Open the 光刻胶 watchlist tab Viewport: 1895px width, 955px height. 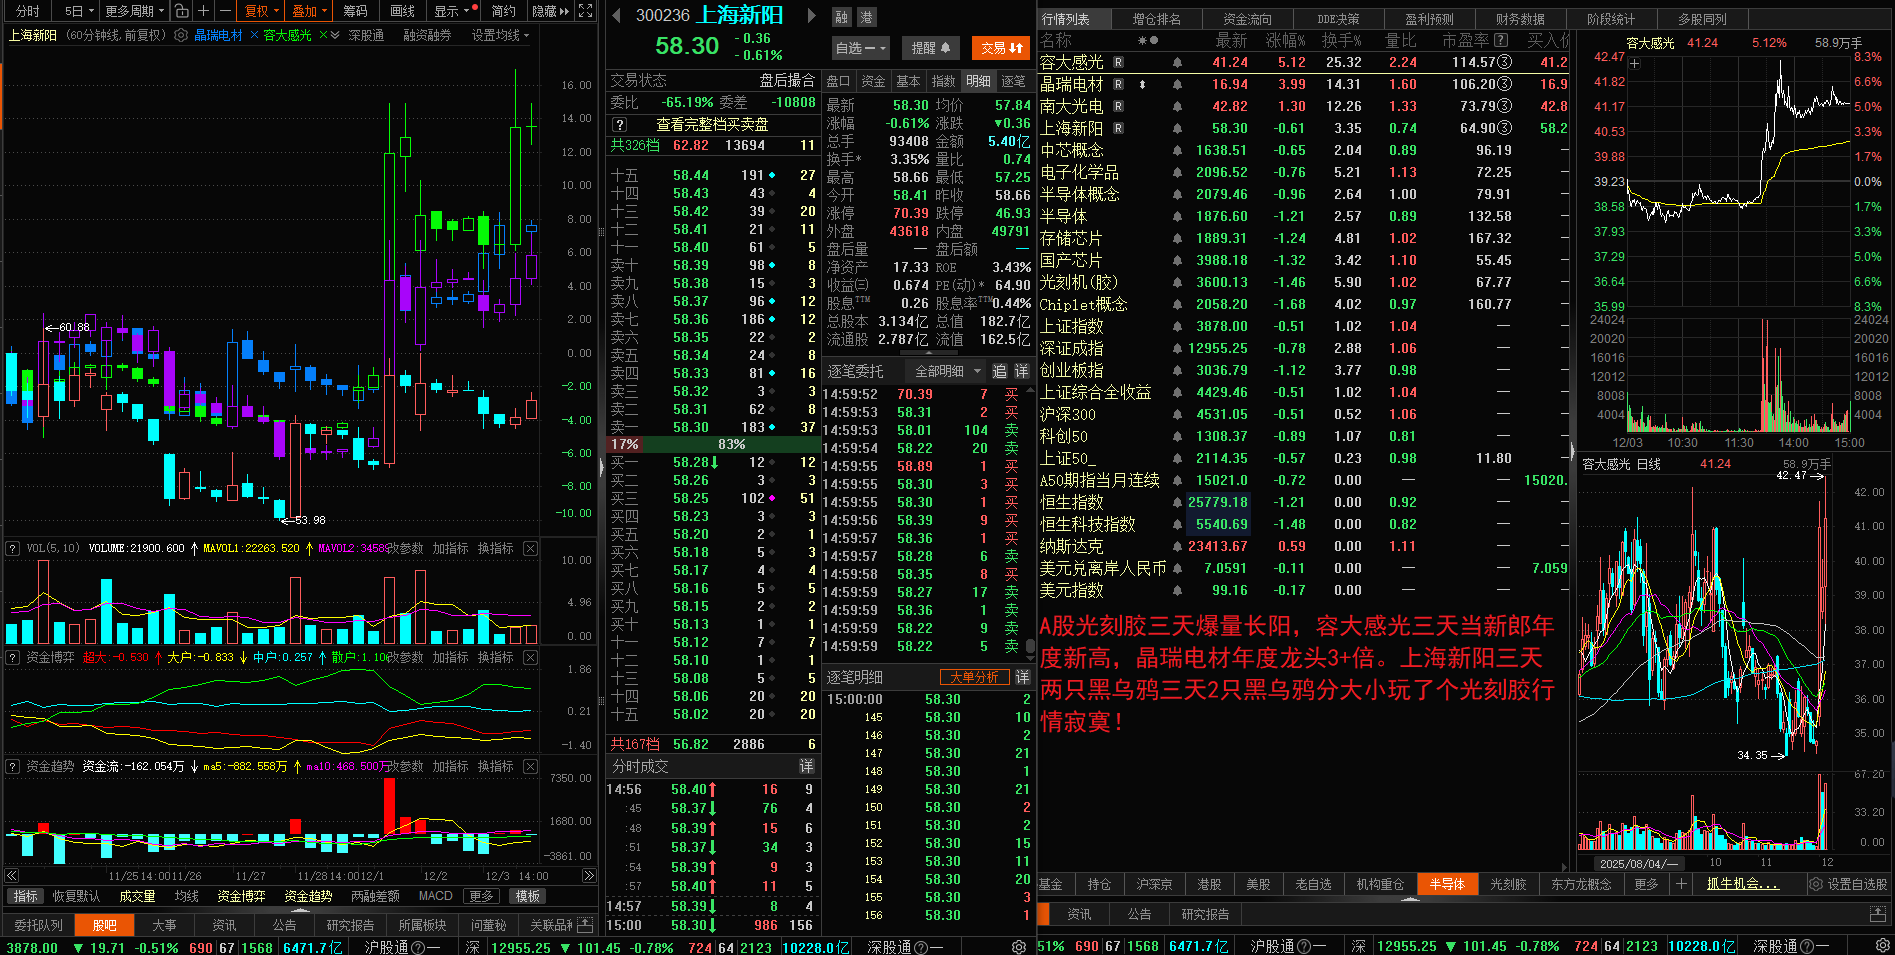click(x=1508, y=884)
